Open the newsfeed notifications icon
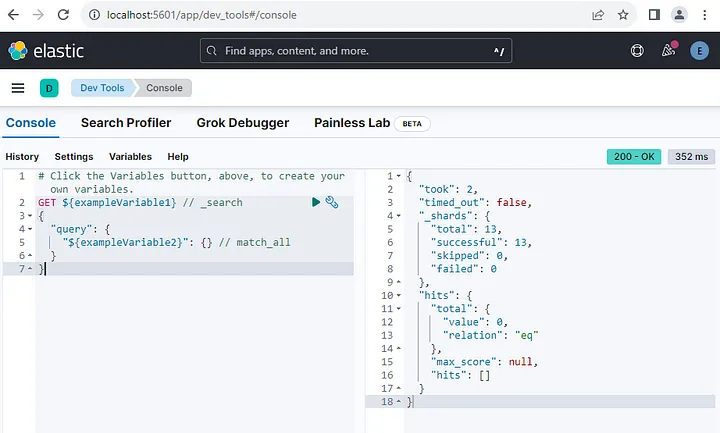The image size is (720, 433). pos(668,50)
